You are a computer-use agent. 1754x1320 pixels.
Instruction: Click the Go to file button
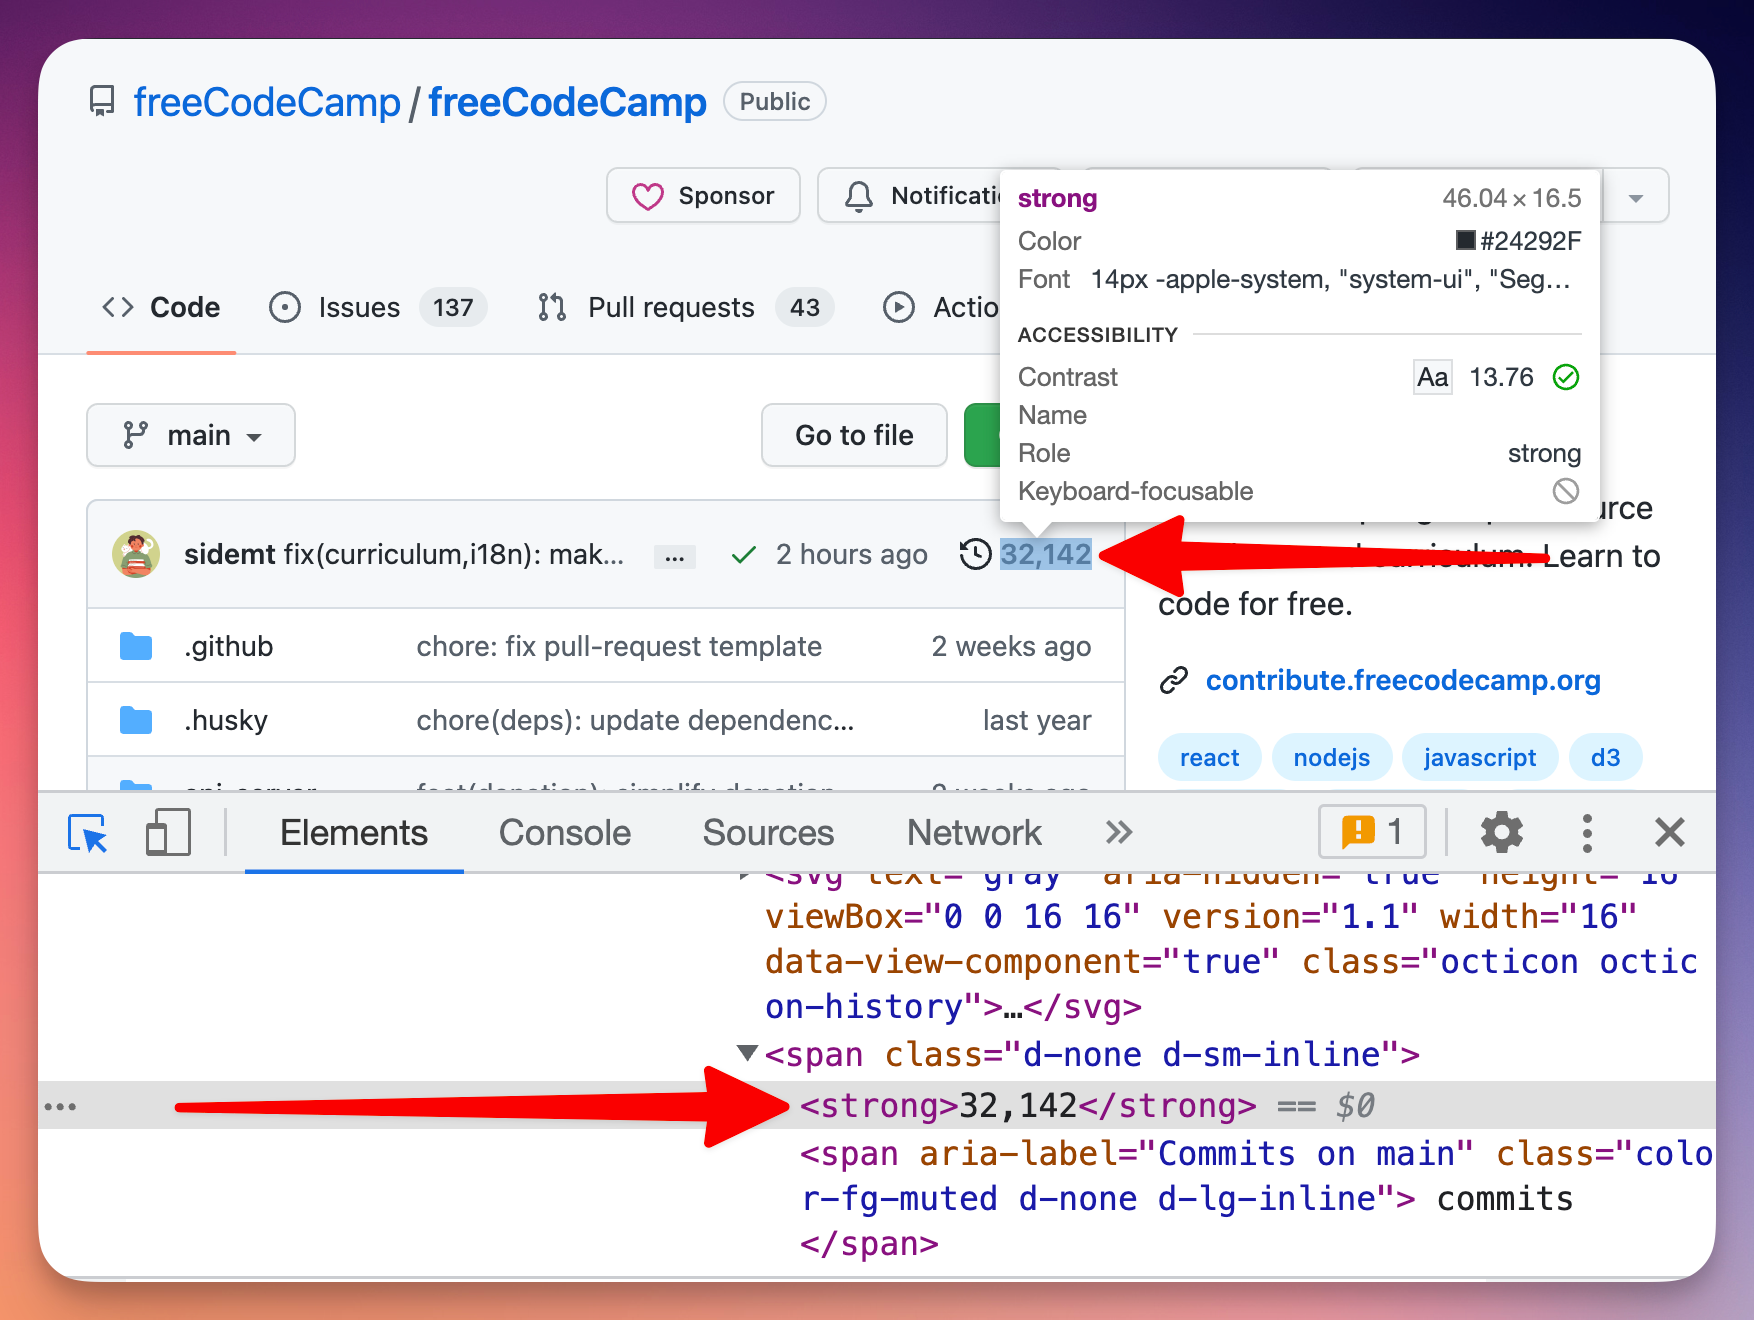click(853, 435)
